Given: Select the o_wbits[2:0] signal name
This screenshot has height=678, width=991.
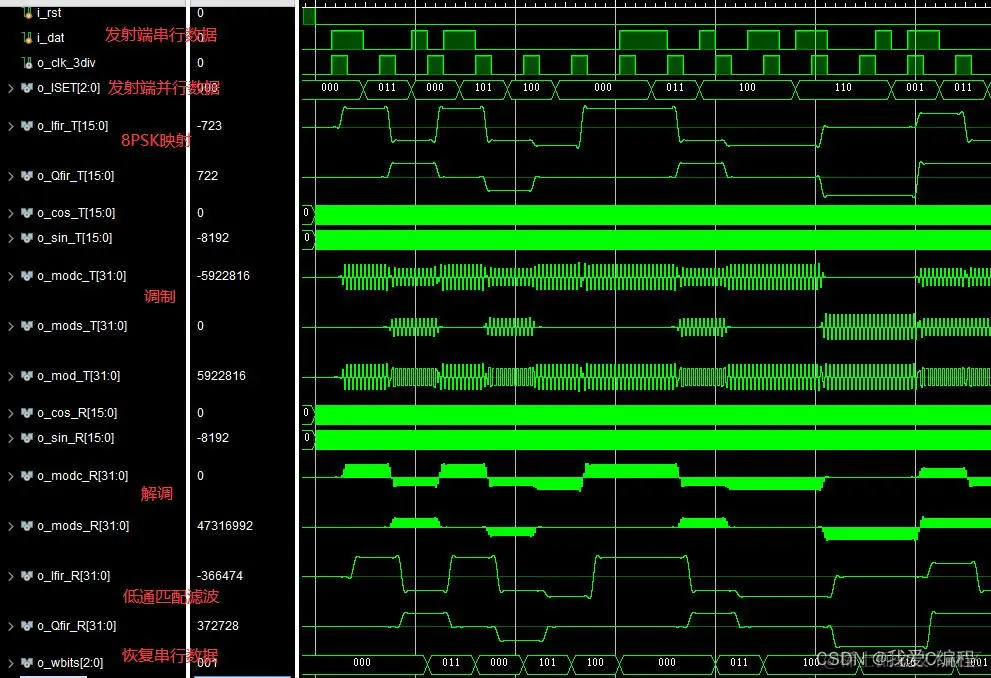Looking at the screenshot, I should click(x=70, y=663).
